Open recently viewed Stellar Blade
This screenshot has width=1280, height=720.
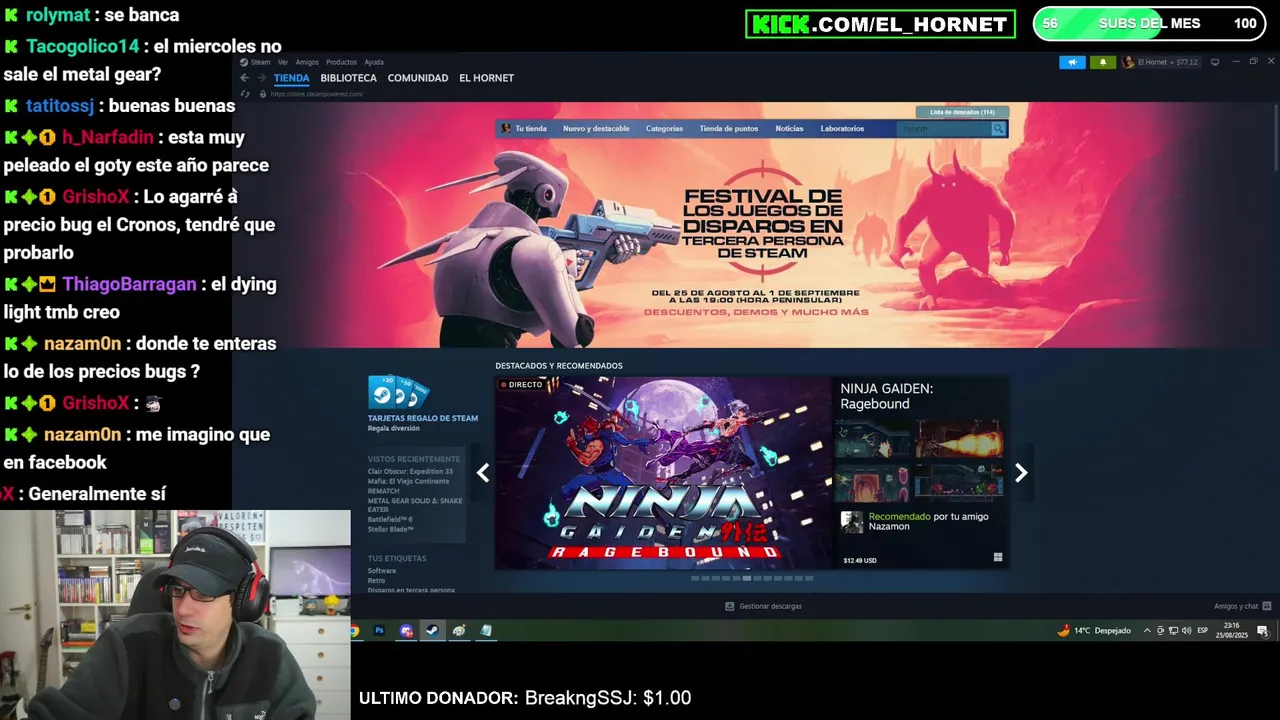tap(391, 529)
